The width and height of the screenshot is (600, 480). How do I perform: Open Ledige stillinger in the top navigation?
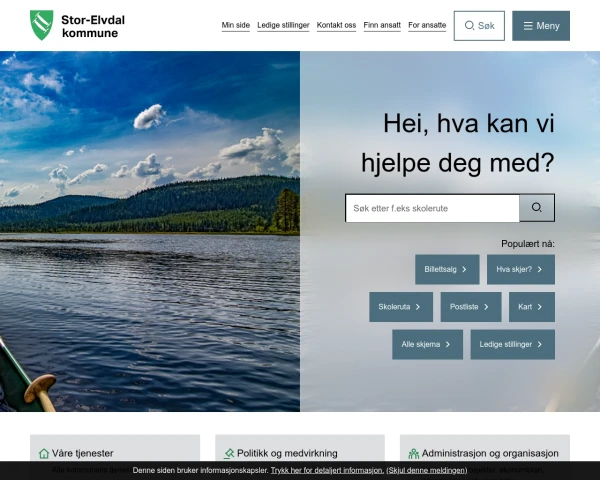tap(283, 25)
